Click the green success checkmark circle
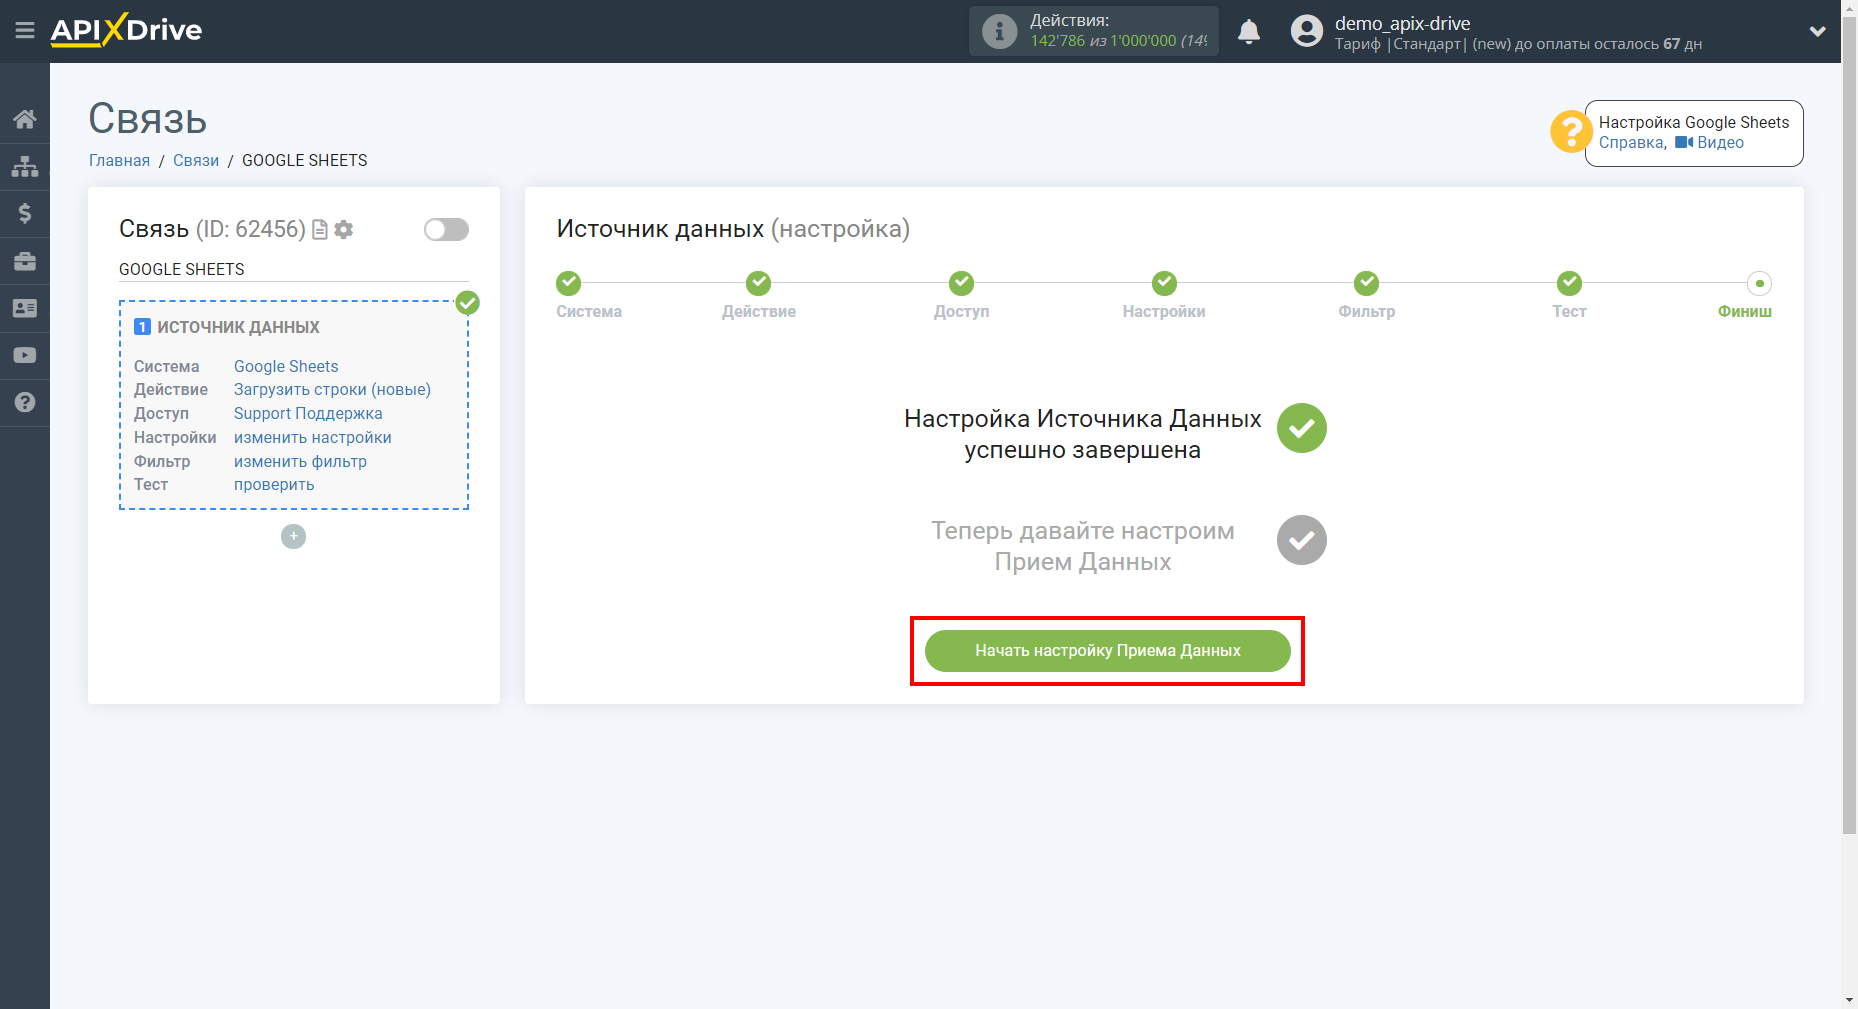 [x=1301, y=428]
